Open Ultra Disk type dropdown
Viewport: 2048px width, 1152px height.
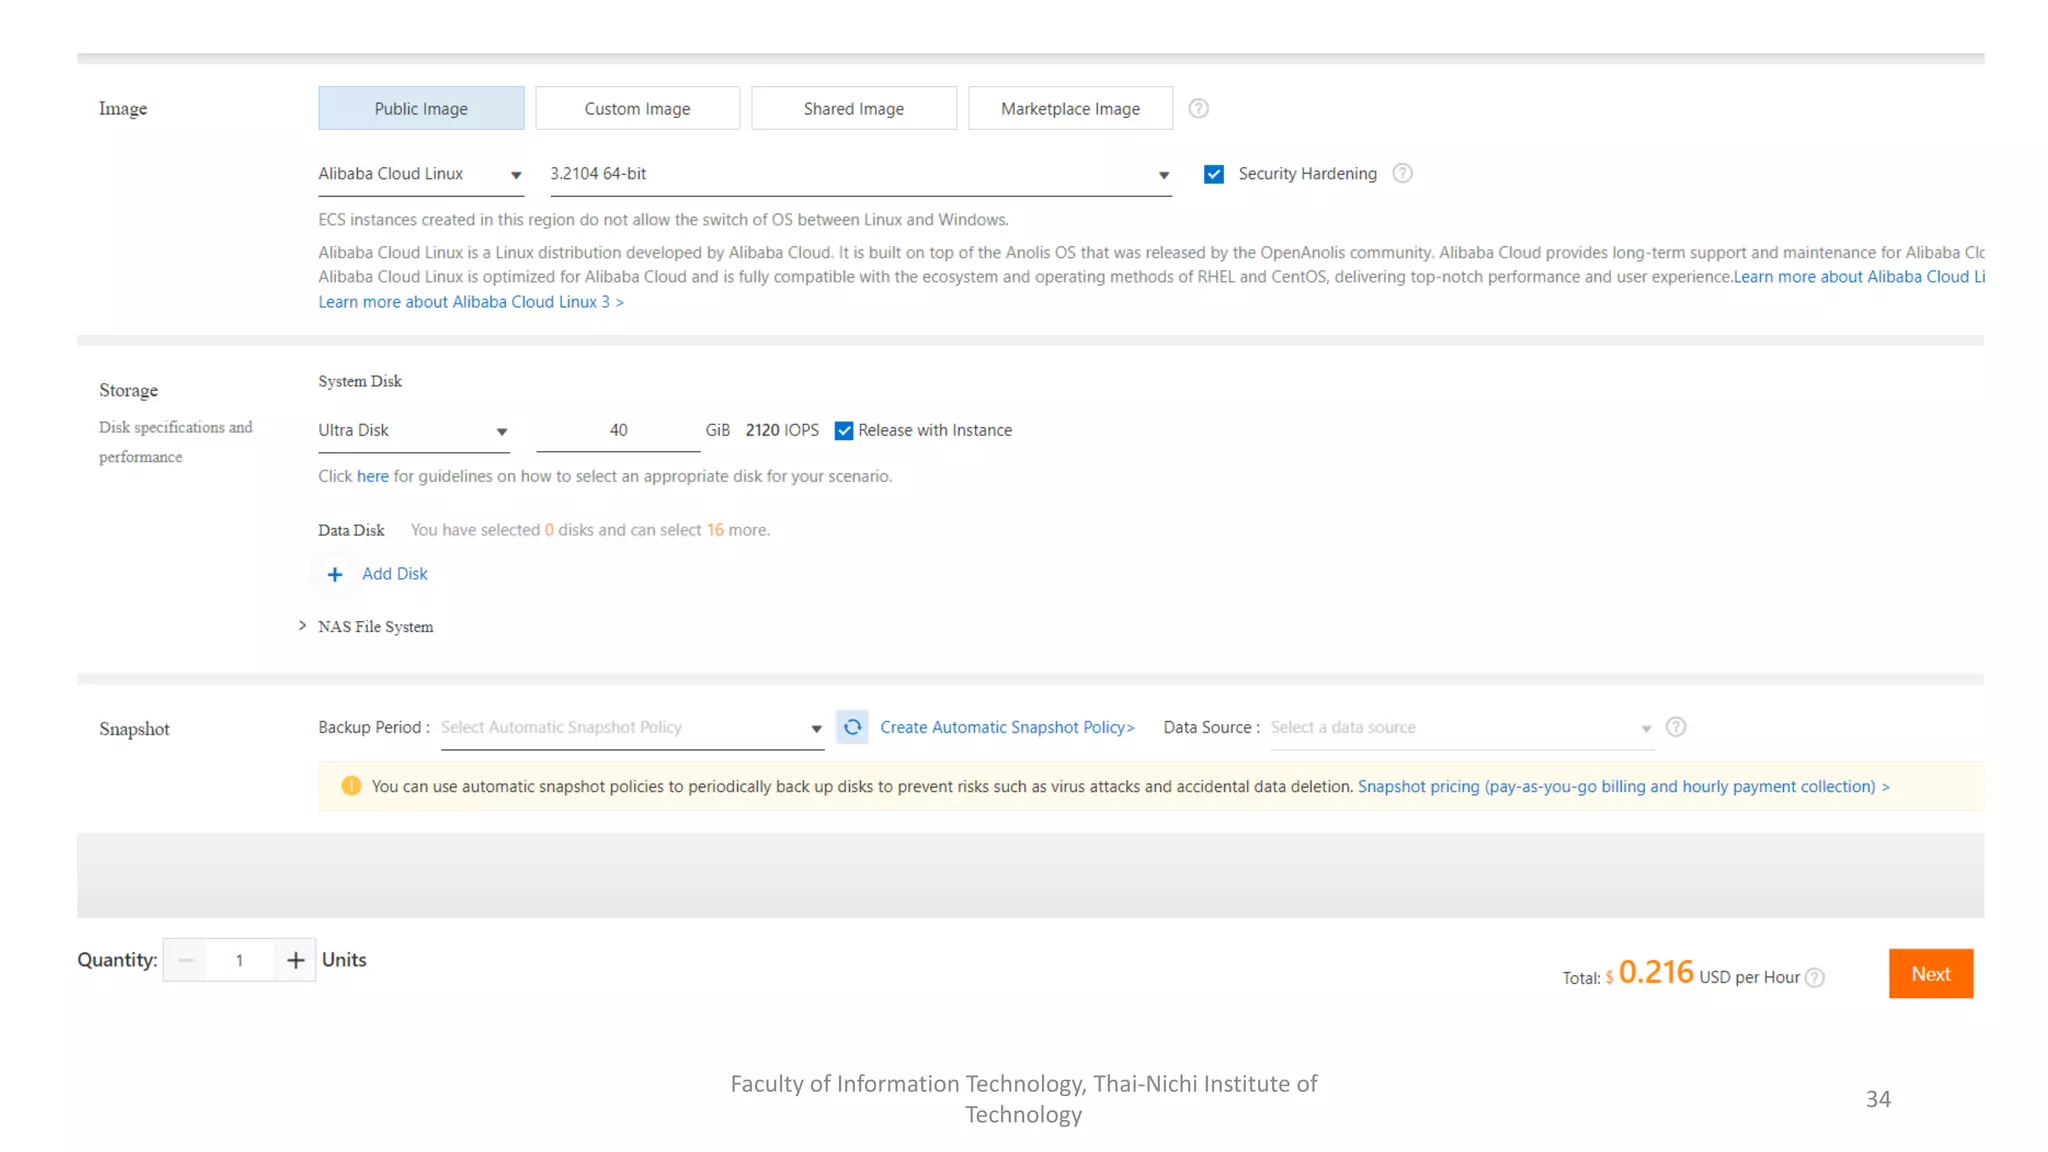pos(413,431)
